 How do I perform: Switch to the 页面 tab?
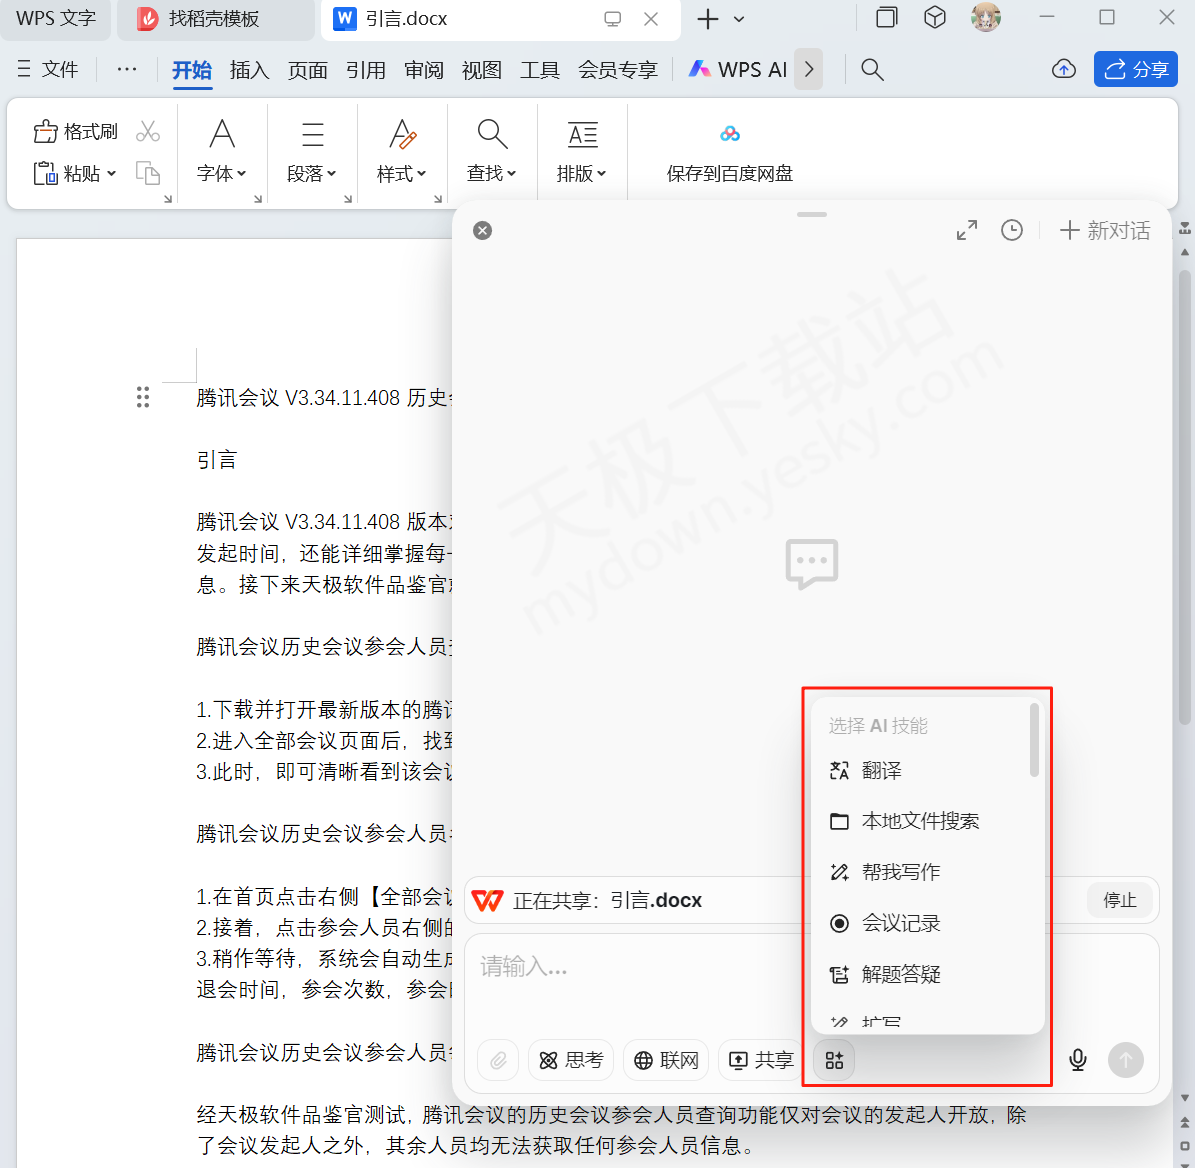[308, 70]
